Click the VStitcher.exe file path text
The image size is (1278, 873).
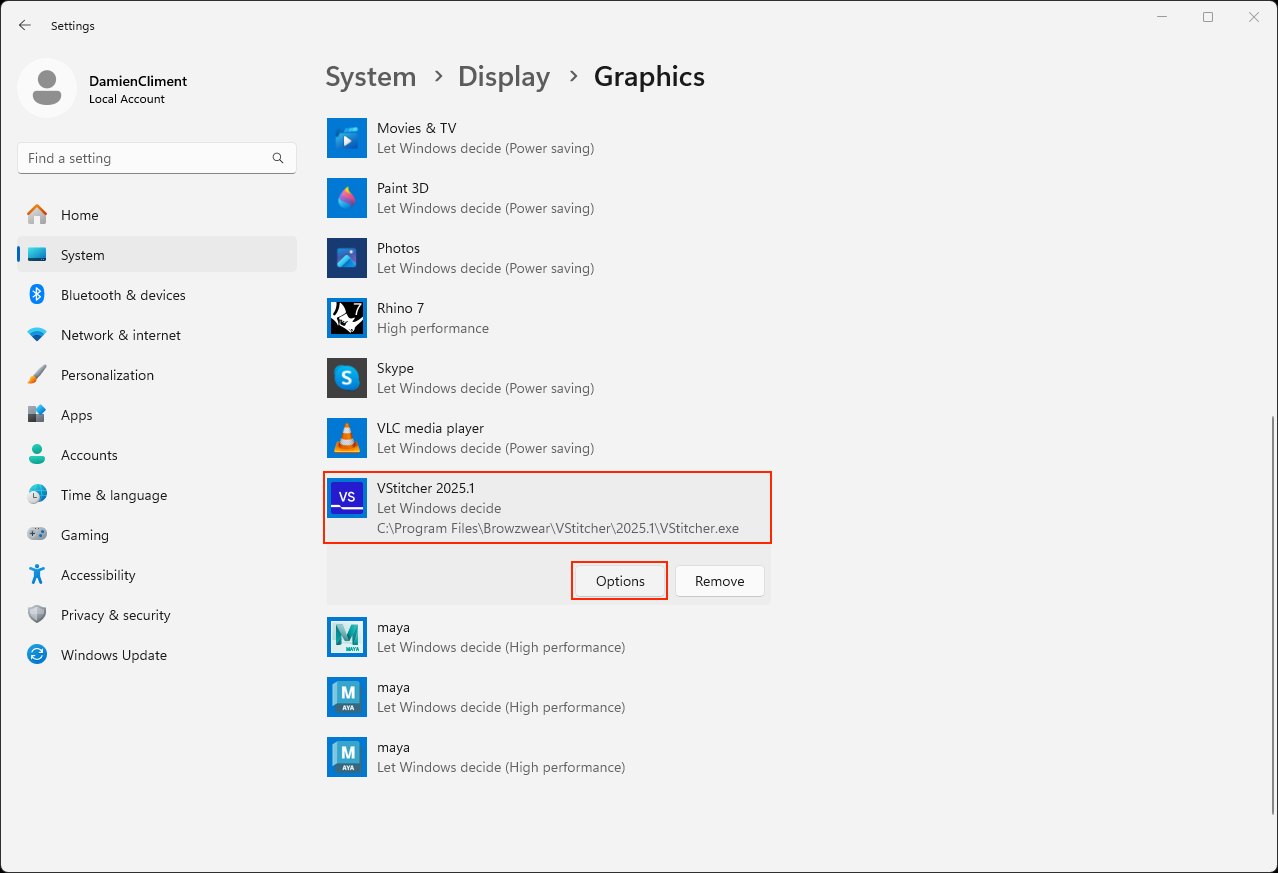pyautogui.click(x=558, y=528)
